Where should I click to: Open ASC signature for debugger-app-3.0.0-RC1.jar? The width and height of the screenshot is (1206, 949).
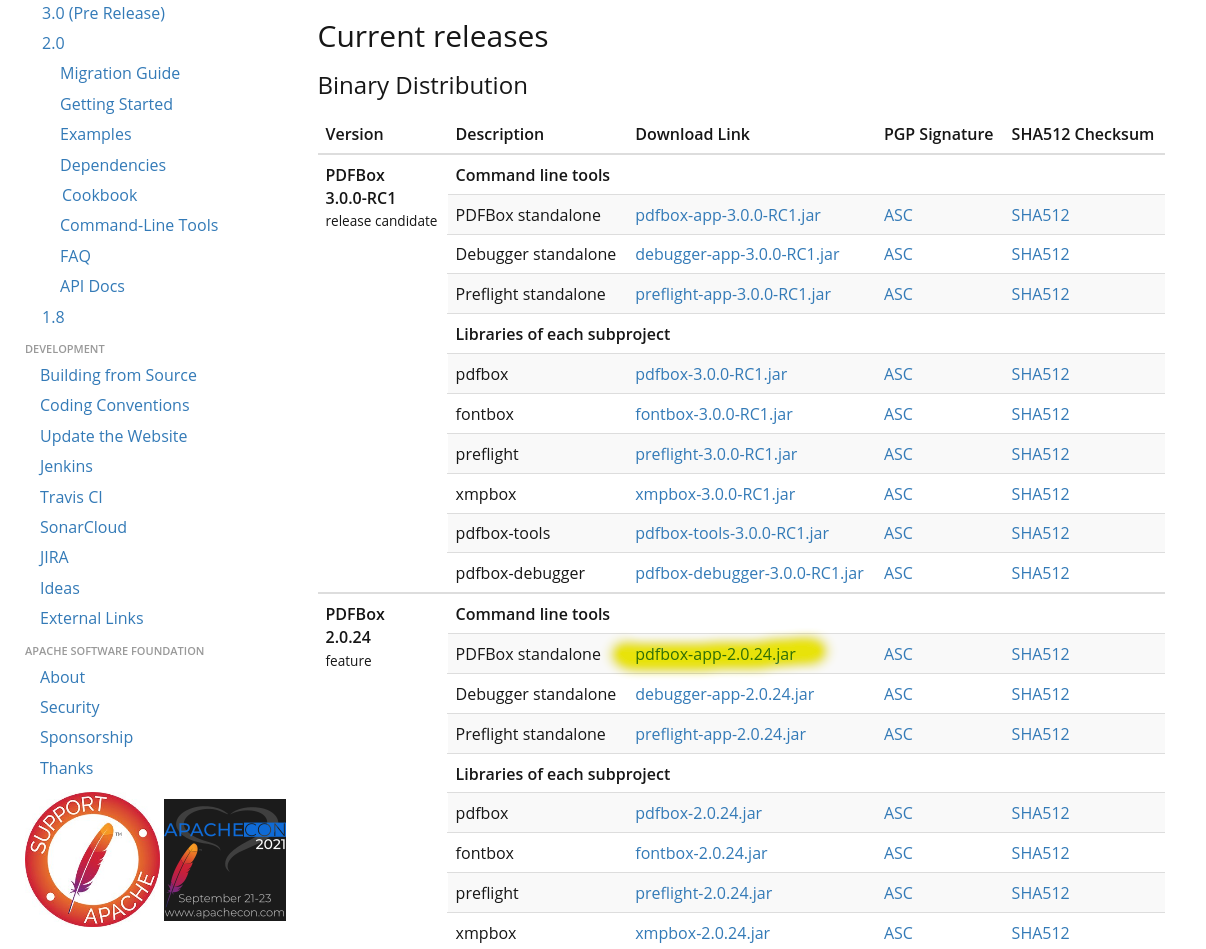898,254
